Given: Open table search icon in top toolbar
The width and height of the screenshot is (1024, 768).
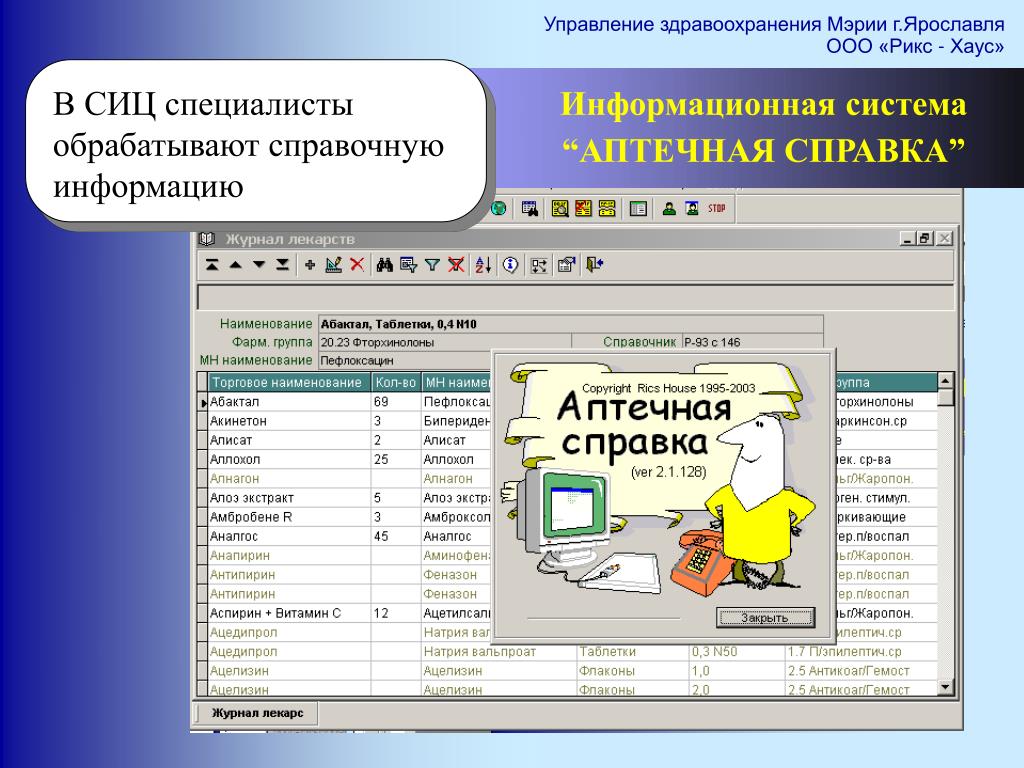Looking at the screenshot, I should click(x=530, y=209).
